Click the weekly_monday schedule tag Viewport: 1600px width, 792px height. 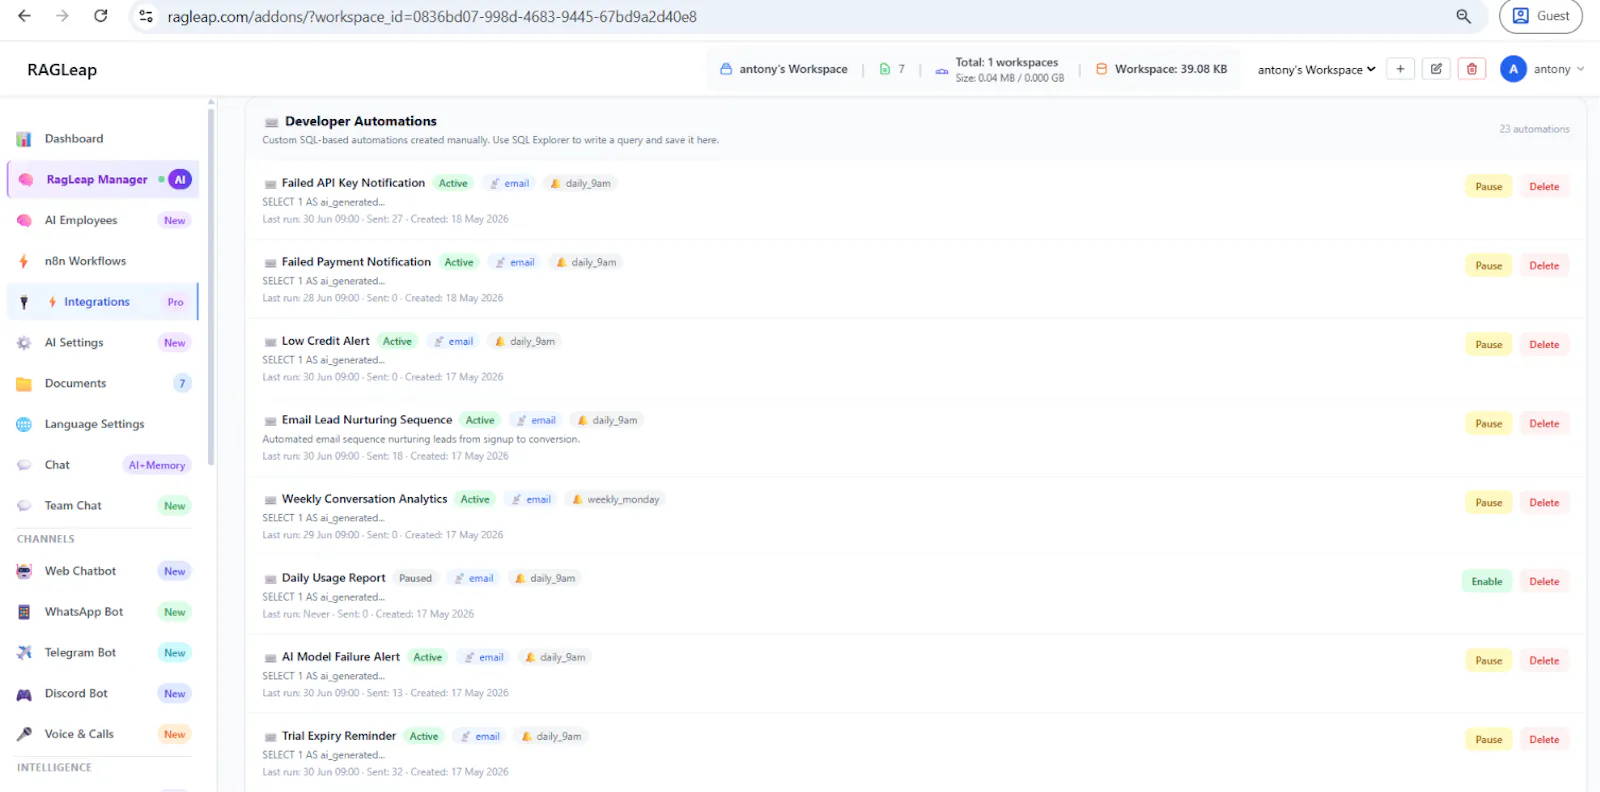tap(615, 500)
